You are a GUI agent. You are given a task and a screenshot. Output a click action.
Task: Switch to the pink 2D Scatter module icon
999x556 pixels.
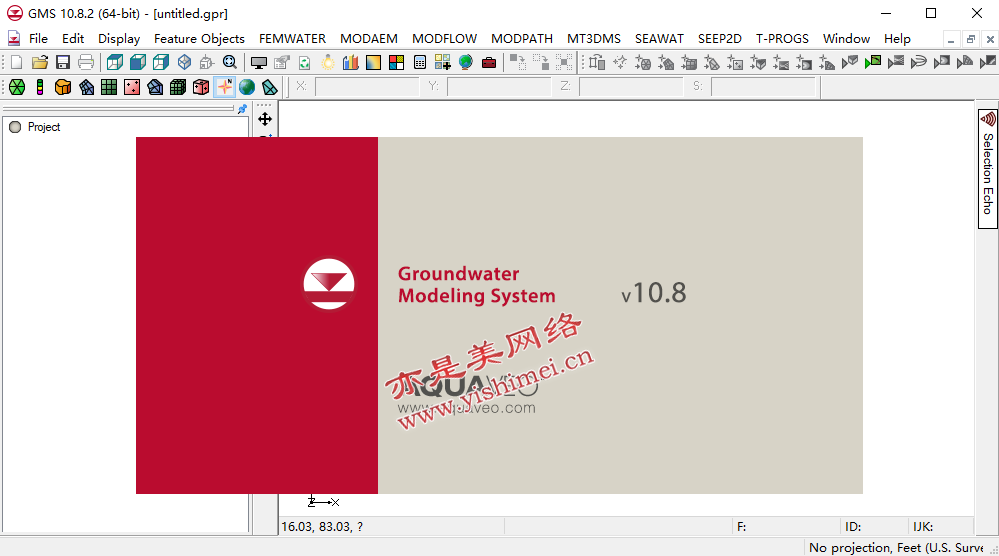pyautogui.click(x=132, y=87)
